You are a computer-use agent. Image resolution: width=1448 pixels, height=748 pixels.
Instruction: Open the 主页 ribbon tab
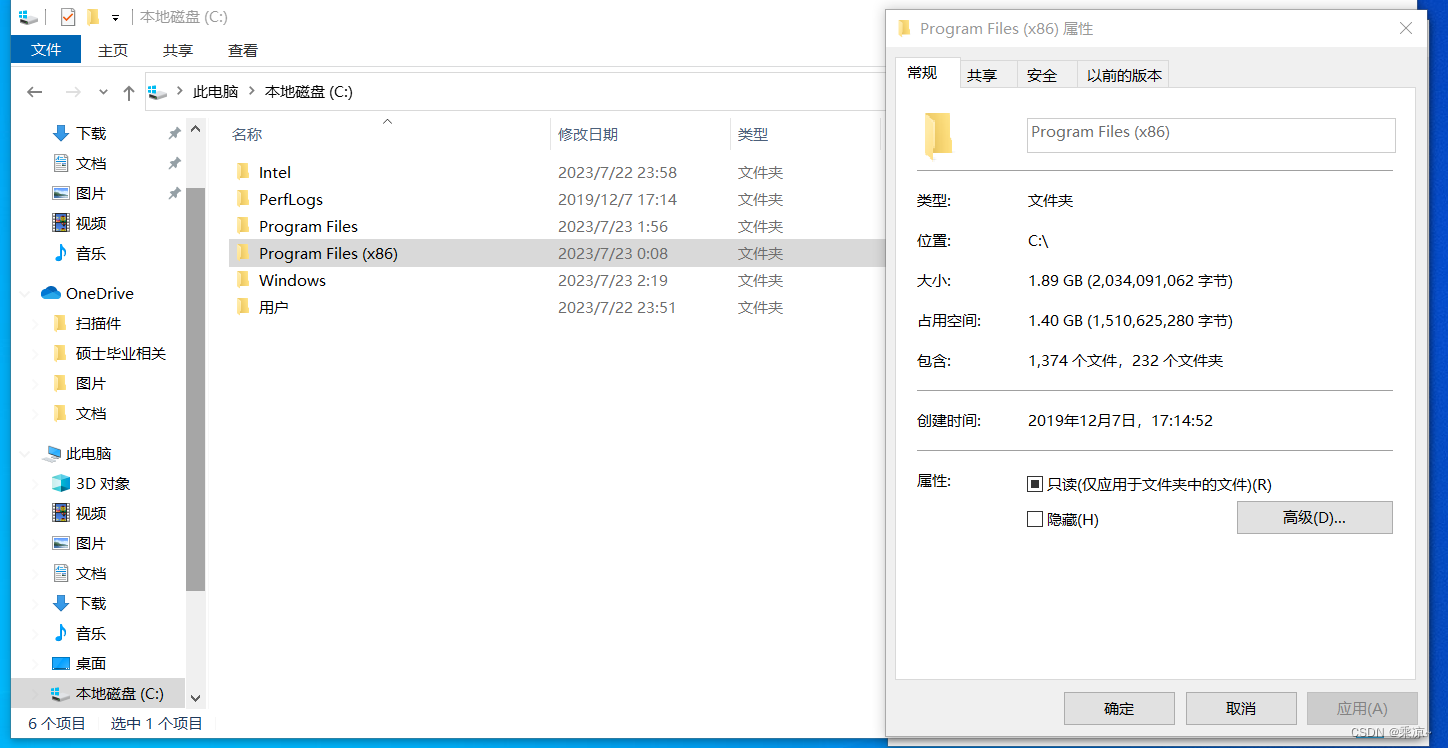[113, 50]
